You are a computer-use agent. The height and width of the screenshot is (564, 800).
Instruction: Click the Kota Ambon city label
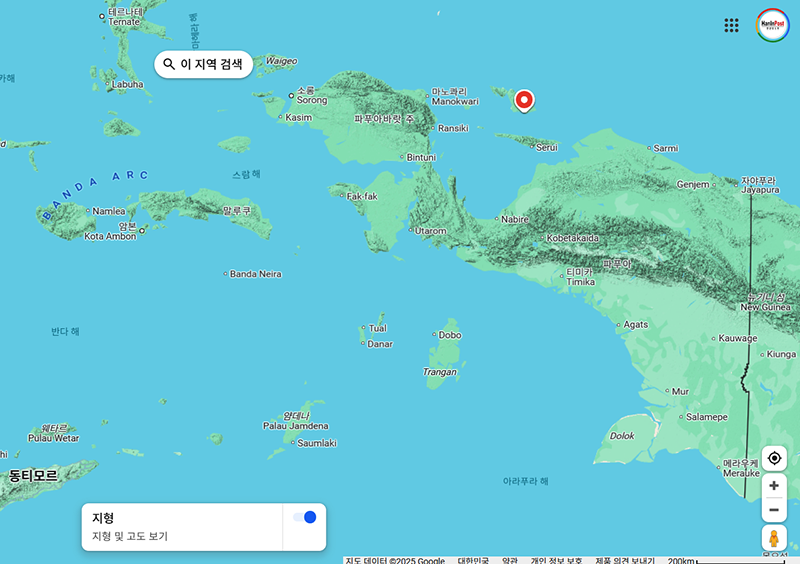tap(109, 236)
